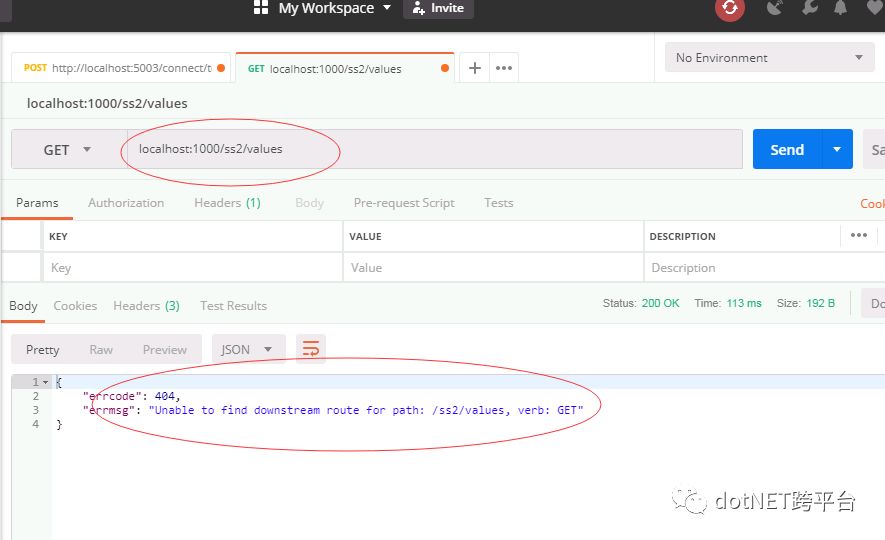Click the red sync status icon
Image resolution: width=885 pixels, height=540 pixels.
(x=730, y=7)
